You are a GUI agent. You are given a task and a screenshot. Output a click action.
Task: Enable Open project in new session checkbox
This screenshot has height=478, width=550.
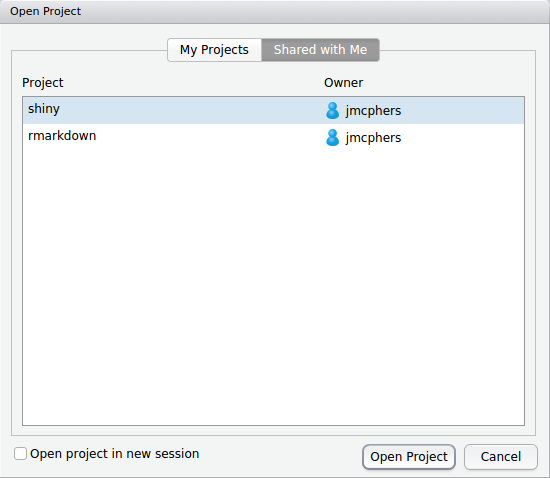point(20,453)
